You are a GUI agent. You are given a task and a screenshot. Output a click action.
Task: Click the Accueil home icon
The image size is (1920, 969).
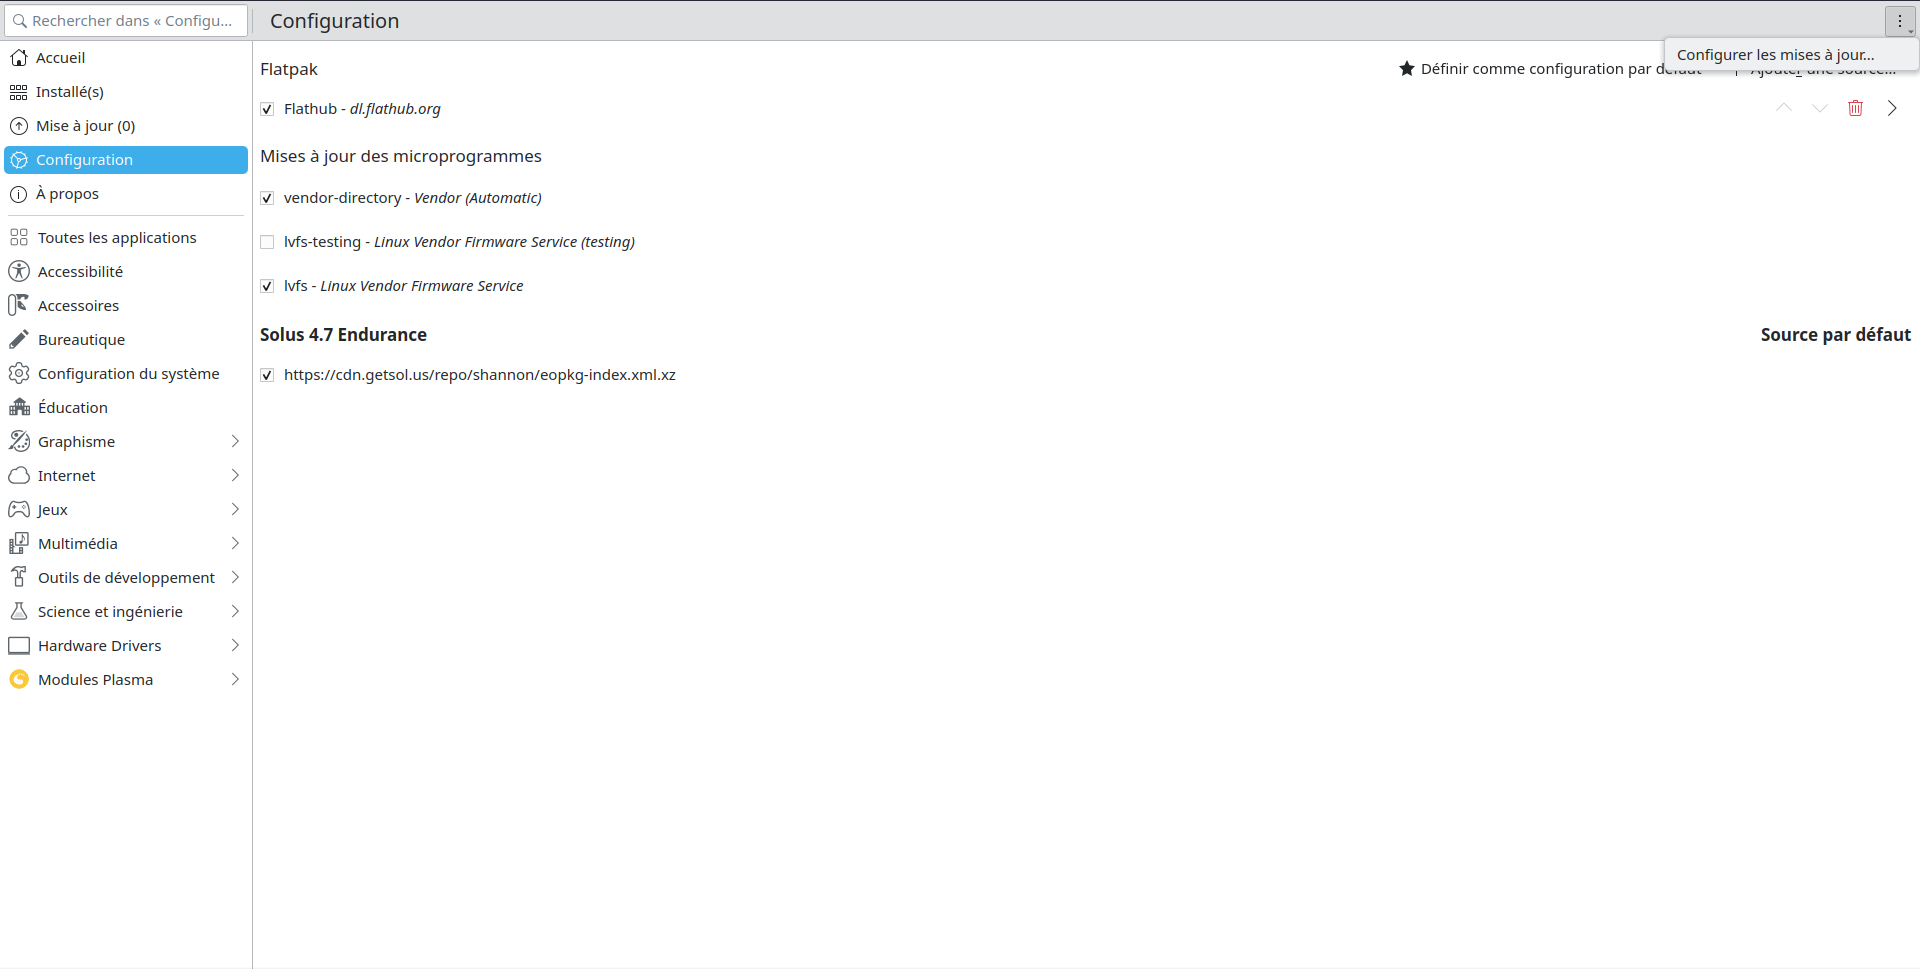tap(19, 58)
